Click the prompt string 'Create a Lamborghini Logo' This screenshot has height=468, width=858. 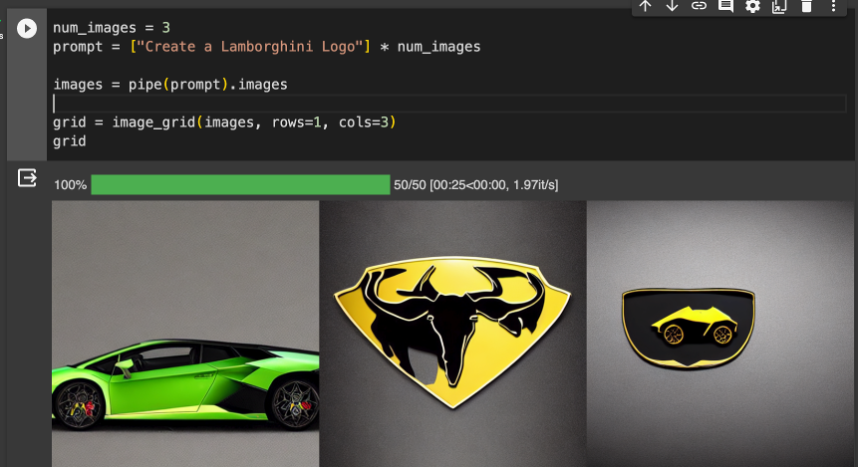[x=250, y=47]
